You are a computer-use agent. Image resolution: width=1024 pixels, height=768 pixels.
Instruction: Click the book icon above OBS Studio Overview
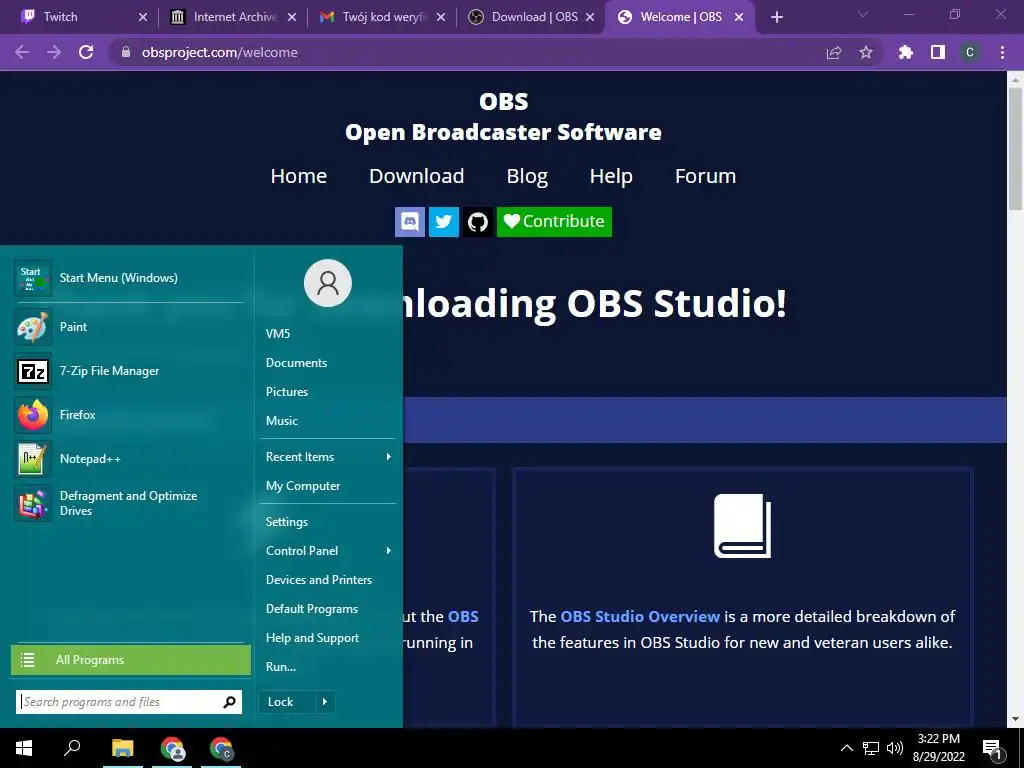click(x=743, y=526)
